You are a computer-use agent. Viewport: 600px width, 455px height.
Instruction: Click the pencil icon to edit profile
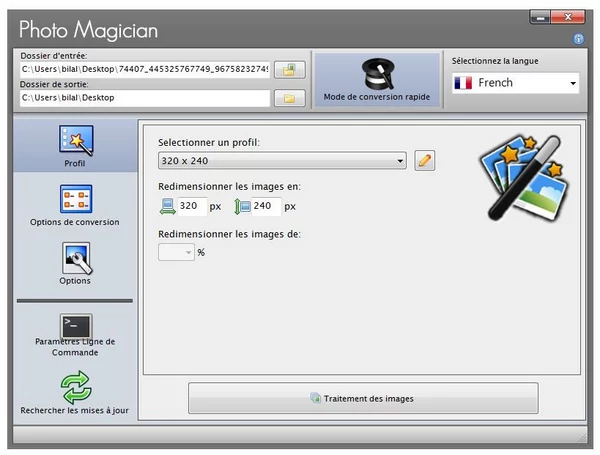tap(425, 161)
